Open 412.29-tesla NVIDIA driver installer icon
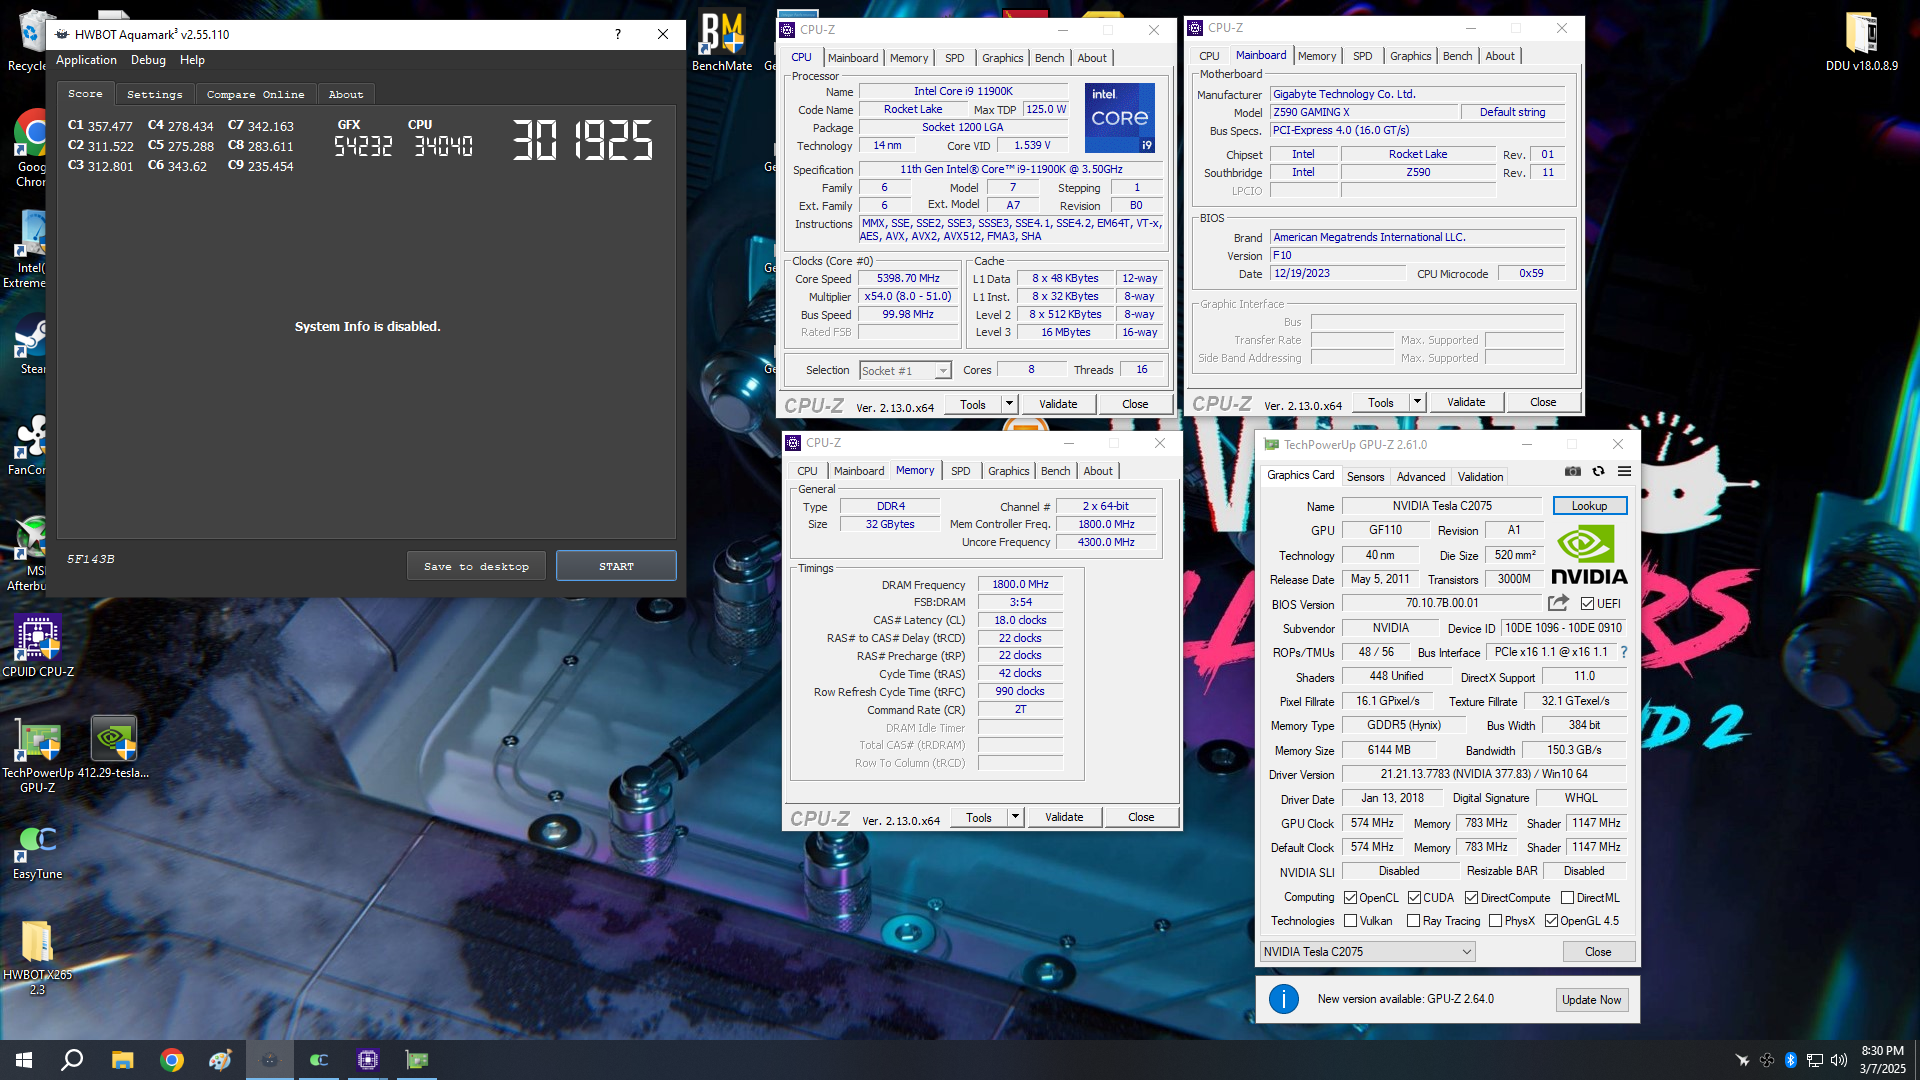1920x1080 pixels. [x=113, y=748]
